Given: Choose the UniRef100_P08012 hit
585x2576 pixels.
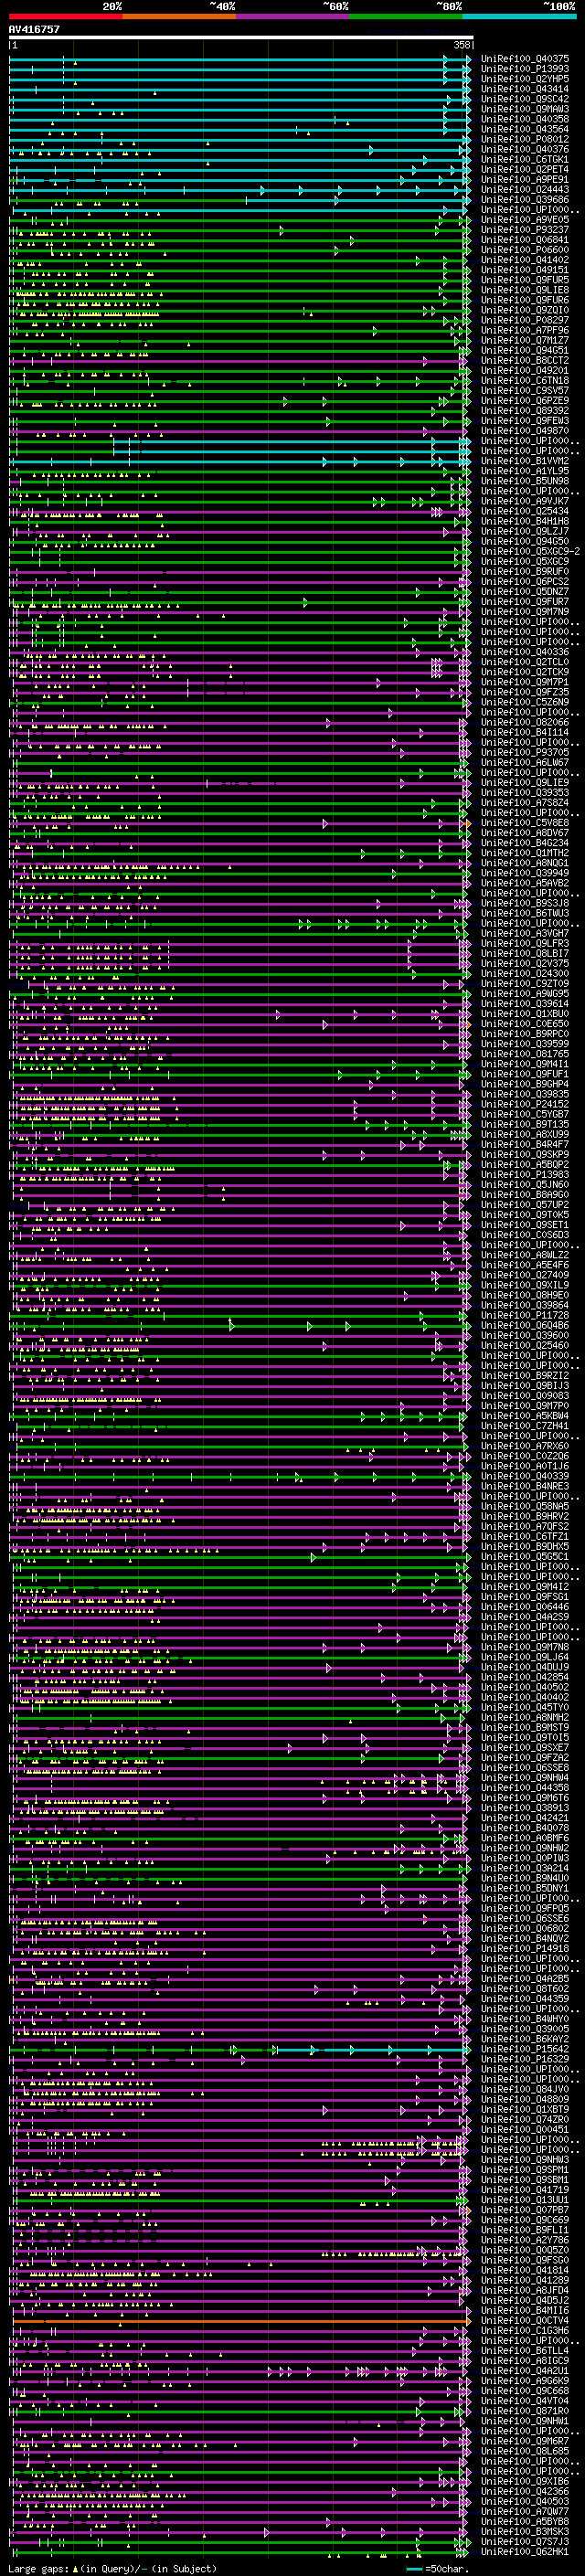Looking at the screenshot, I should coord(525,139).
